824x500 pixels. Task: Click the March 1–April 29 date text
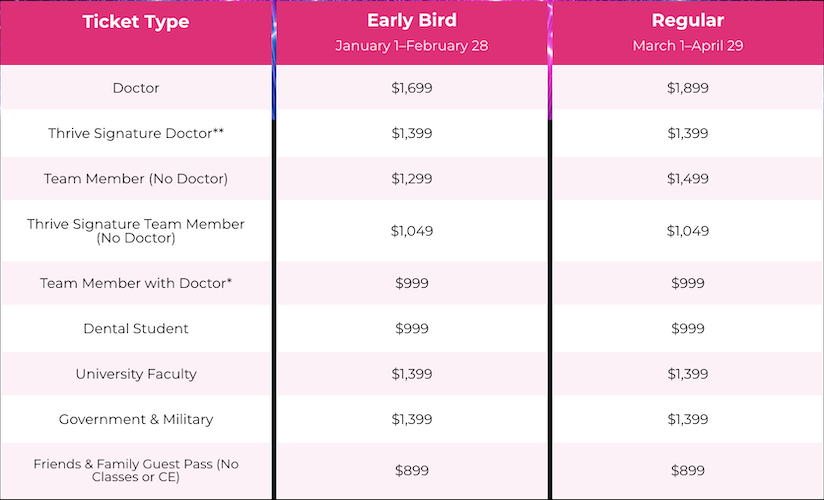[686, 46]
